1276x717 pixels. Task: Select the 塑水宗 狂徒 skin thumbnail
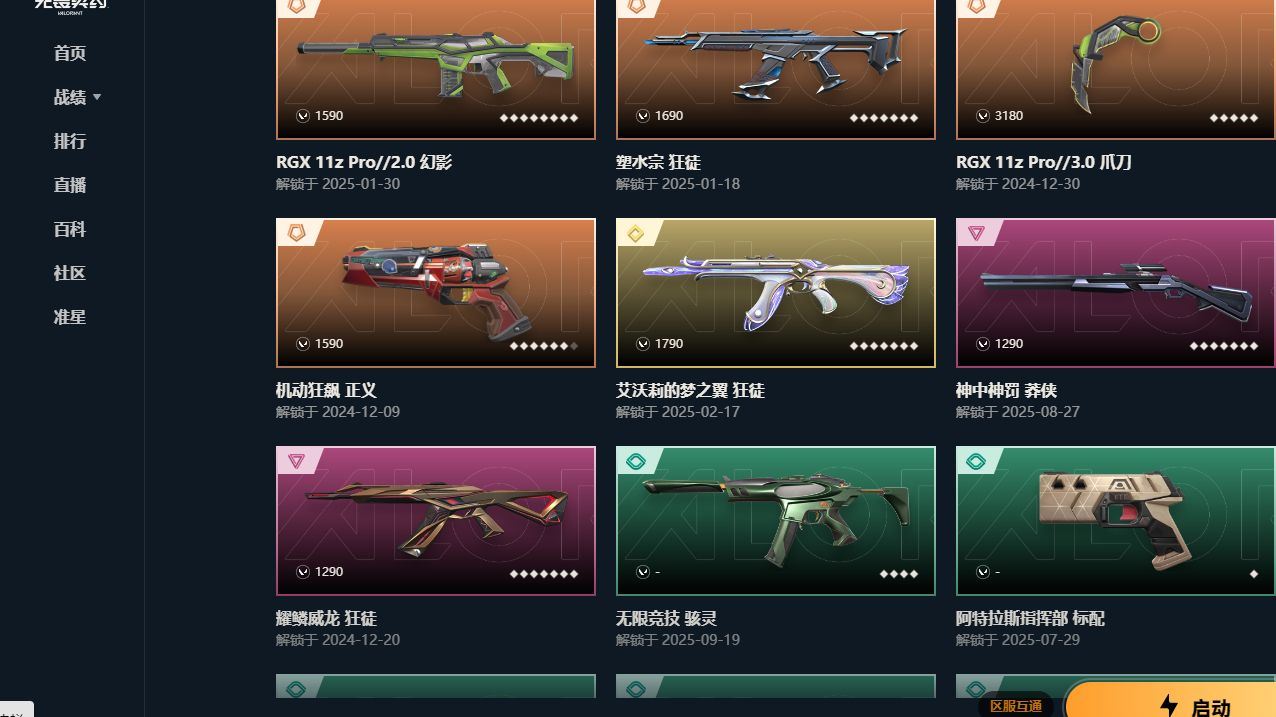tap(776, 69)
